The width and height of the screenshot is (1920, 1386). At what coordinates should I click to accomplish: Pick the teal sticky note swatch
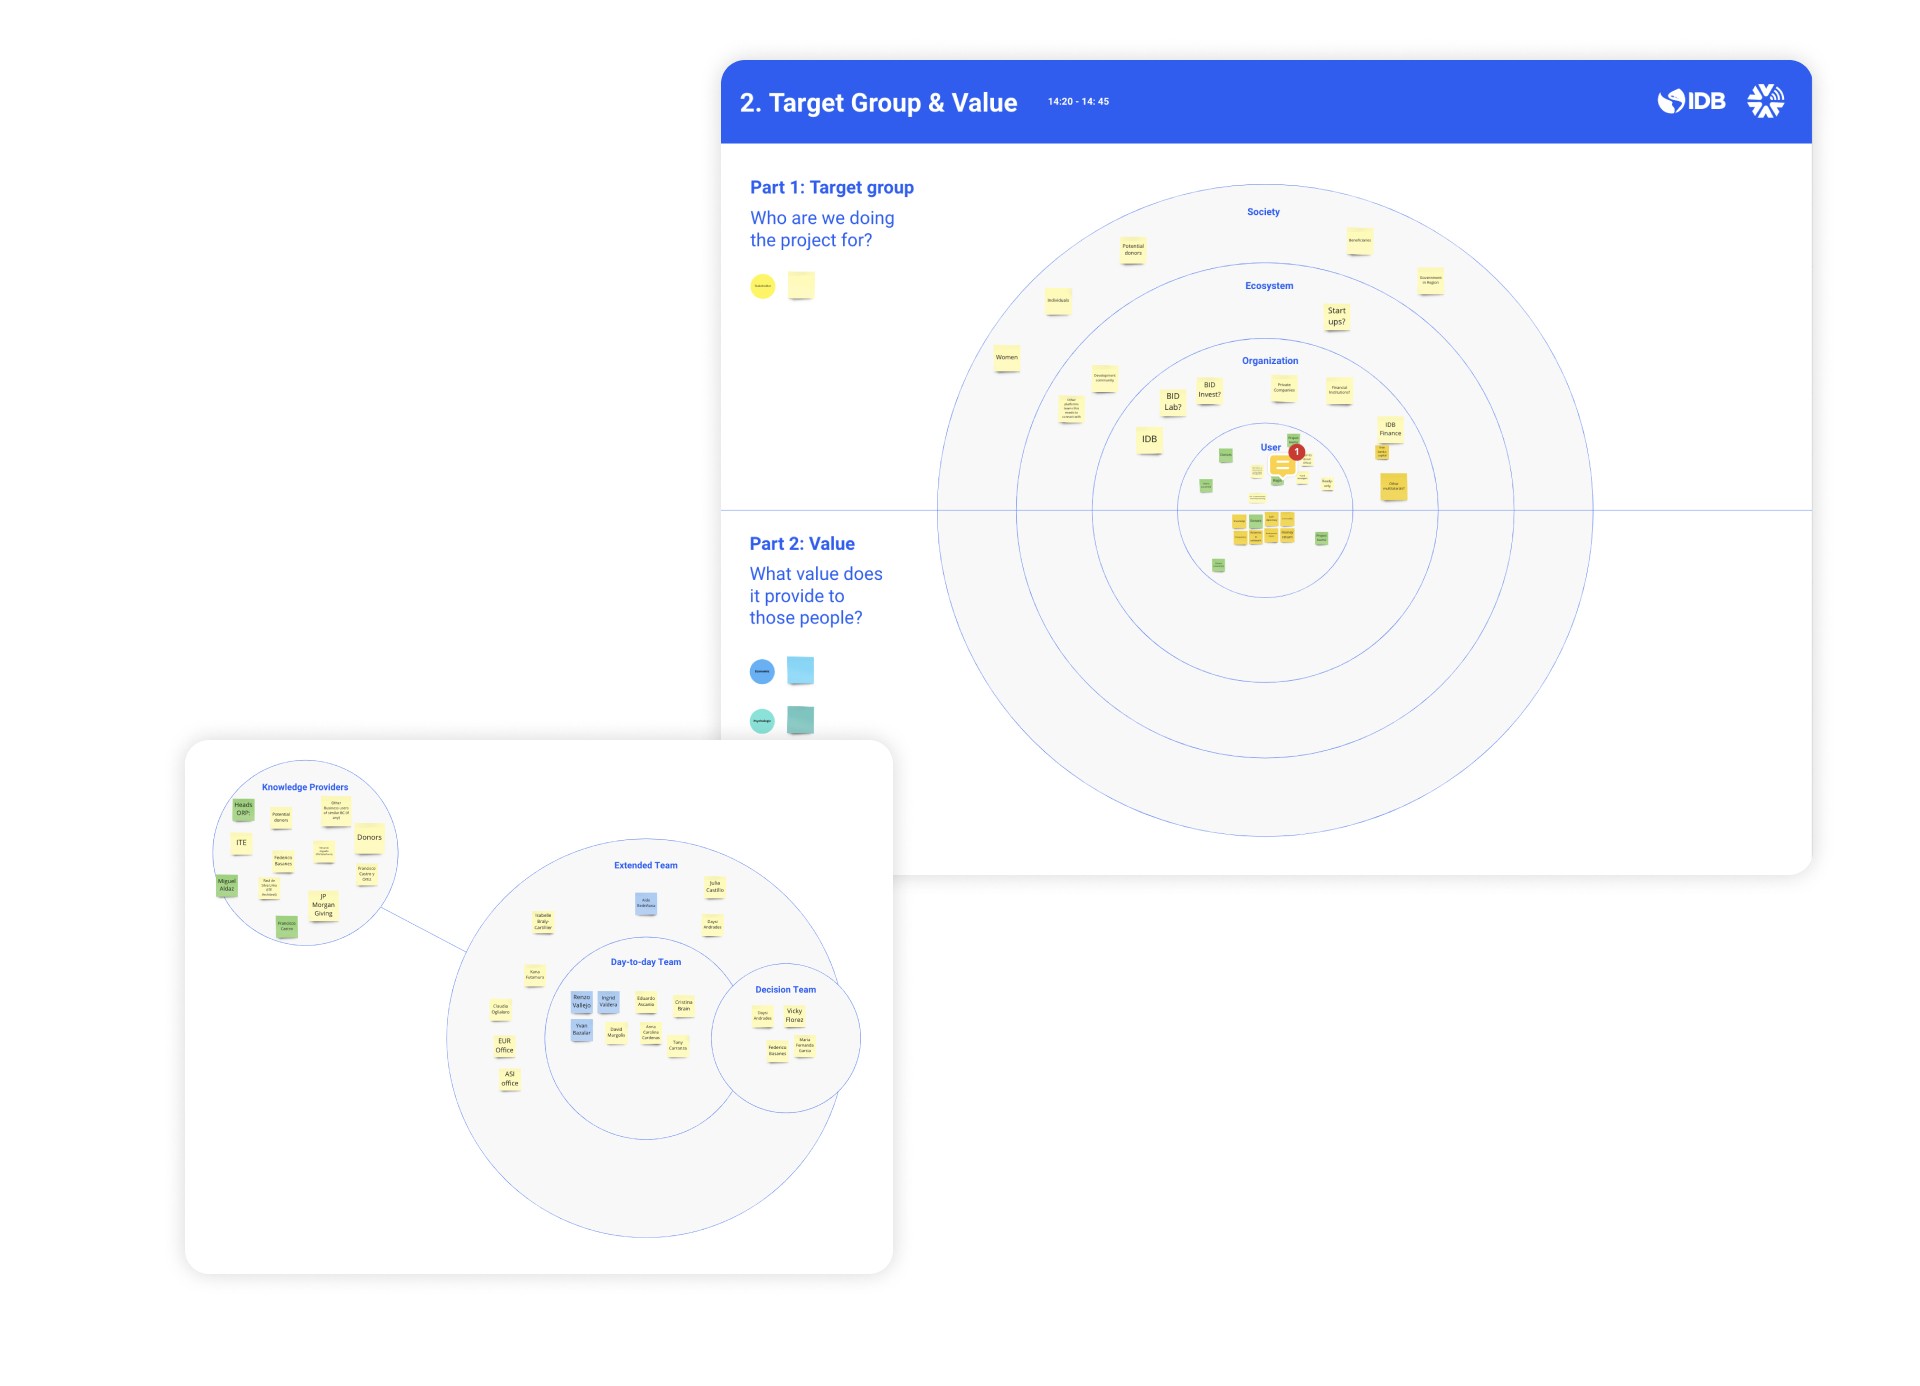pyautogui.click(x=801, y=719)
